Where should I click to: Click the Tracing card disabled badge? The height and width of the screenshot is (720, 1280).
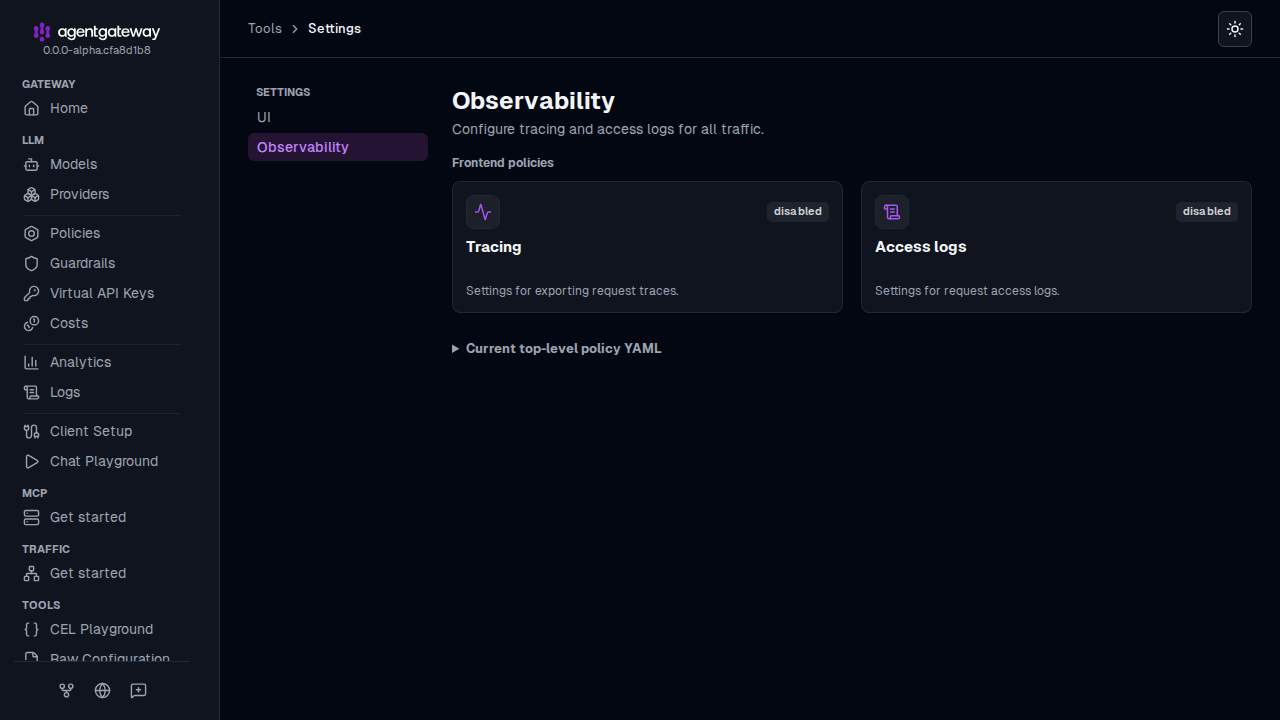(798, 211)
